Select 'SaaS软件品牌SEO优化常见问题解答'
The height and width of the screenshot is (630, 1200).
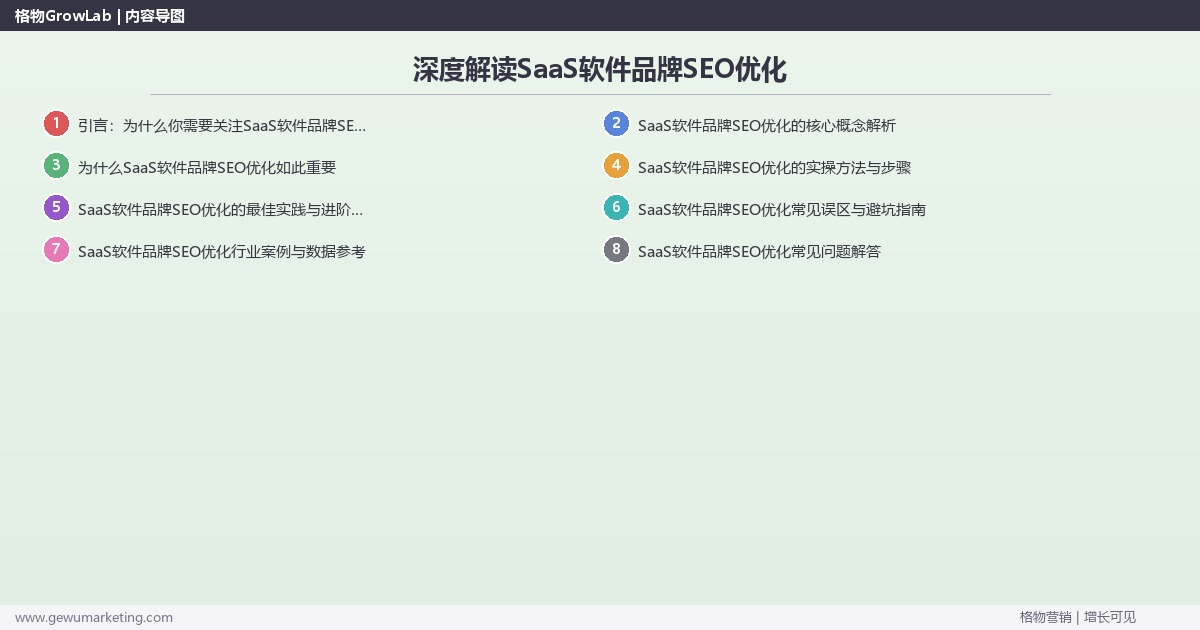pos(759,252)
